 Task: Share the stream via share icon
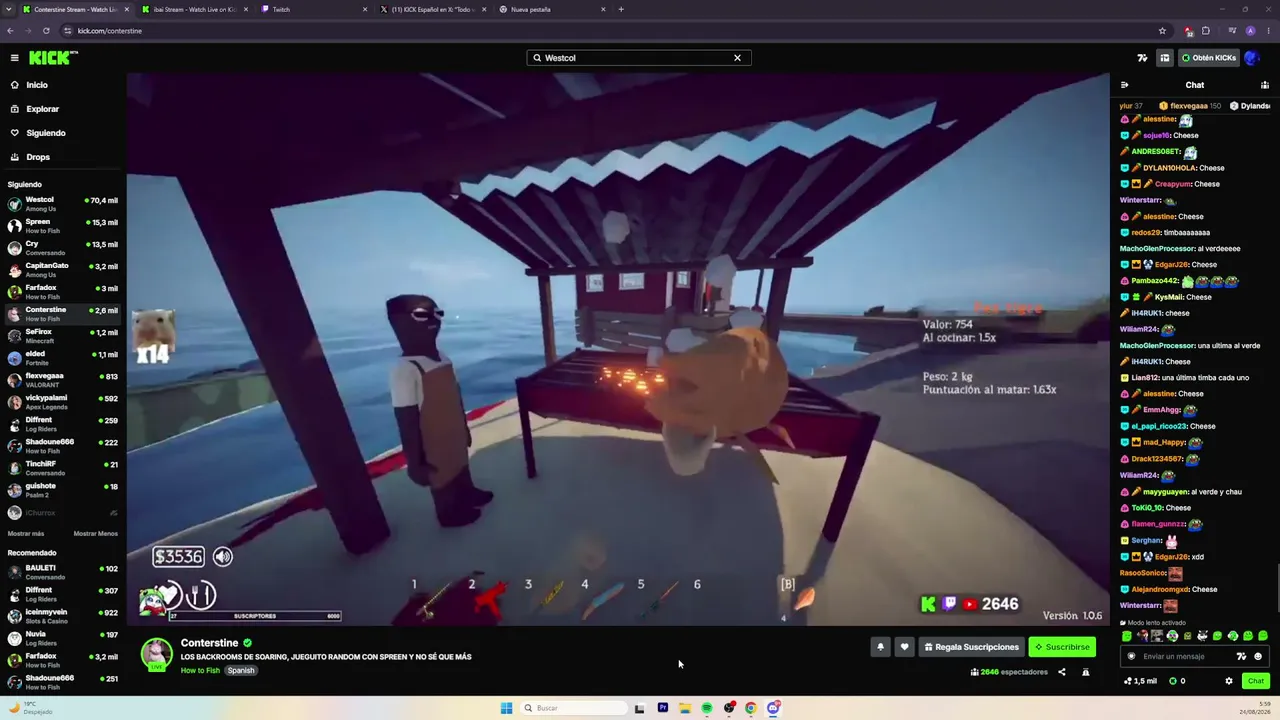(x=1062, y=672)
